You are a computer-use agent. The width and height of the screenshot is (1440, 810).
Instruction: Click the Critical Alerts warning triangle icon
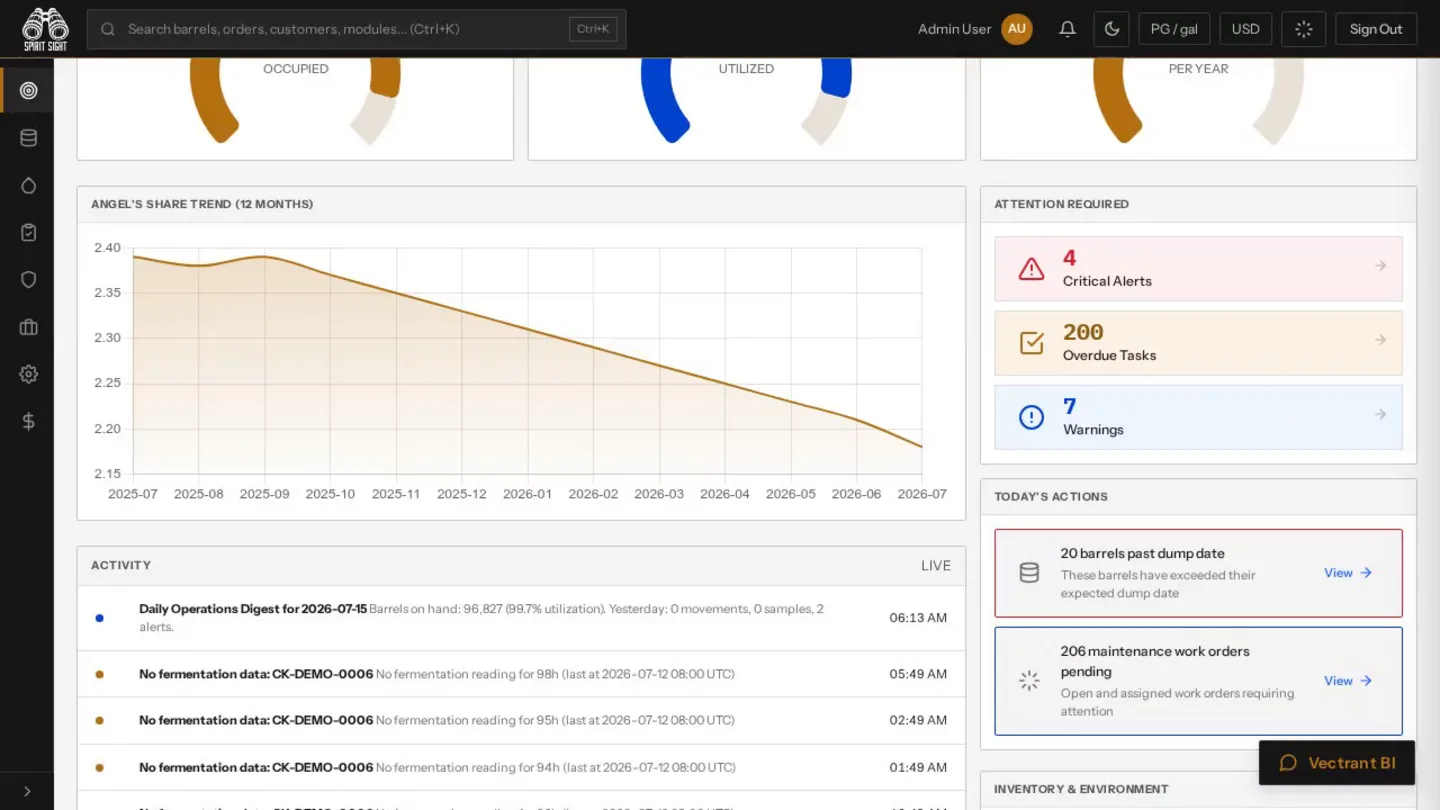point(1031,269)
